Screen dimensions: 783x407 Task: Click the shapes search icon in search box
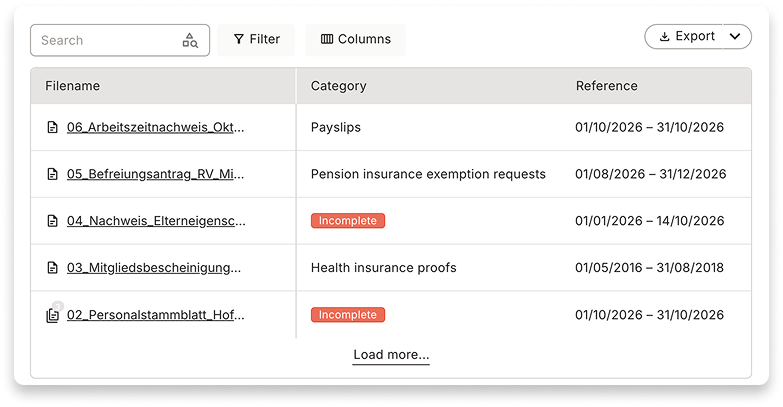coord(190,40)
